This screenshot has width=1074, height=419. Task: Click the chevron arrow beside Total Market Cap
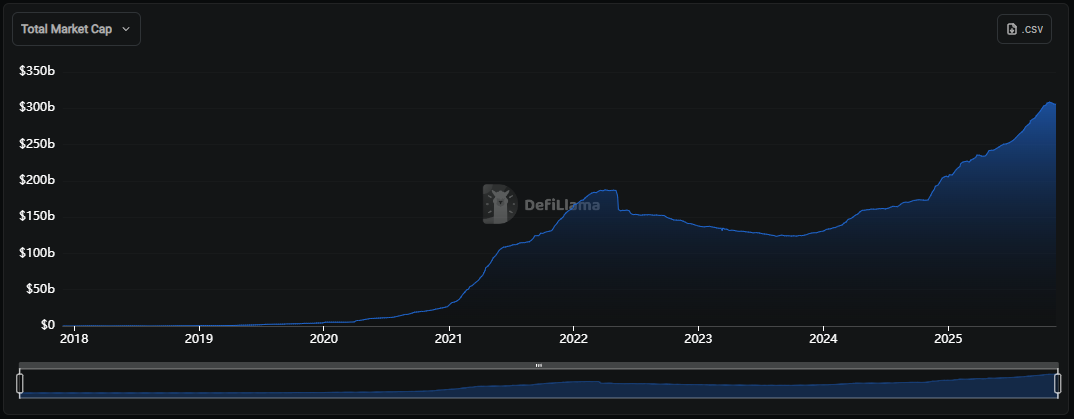click(126, 29)
